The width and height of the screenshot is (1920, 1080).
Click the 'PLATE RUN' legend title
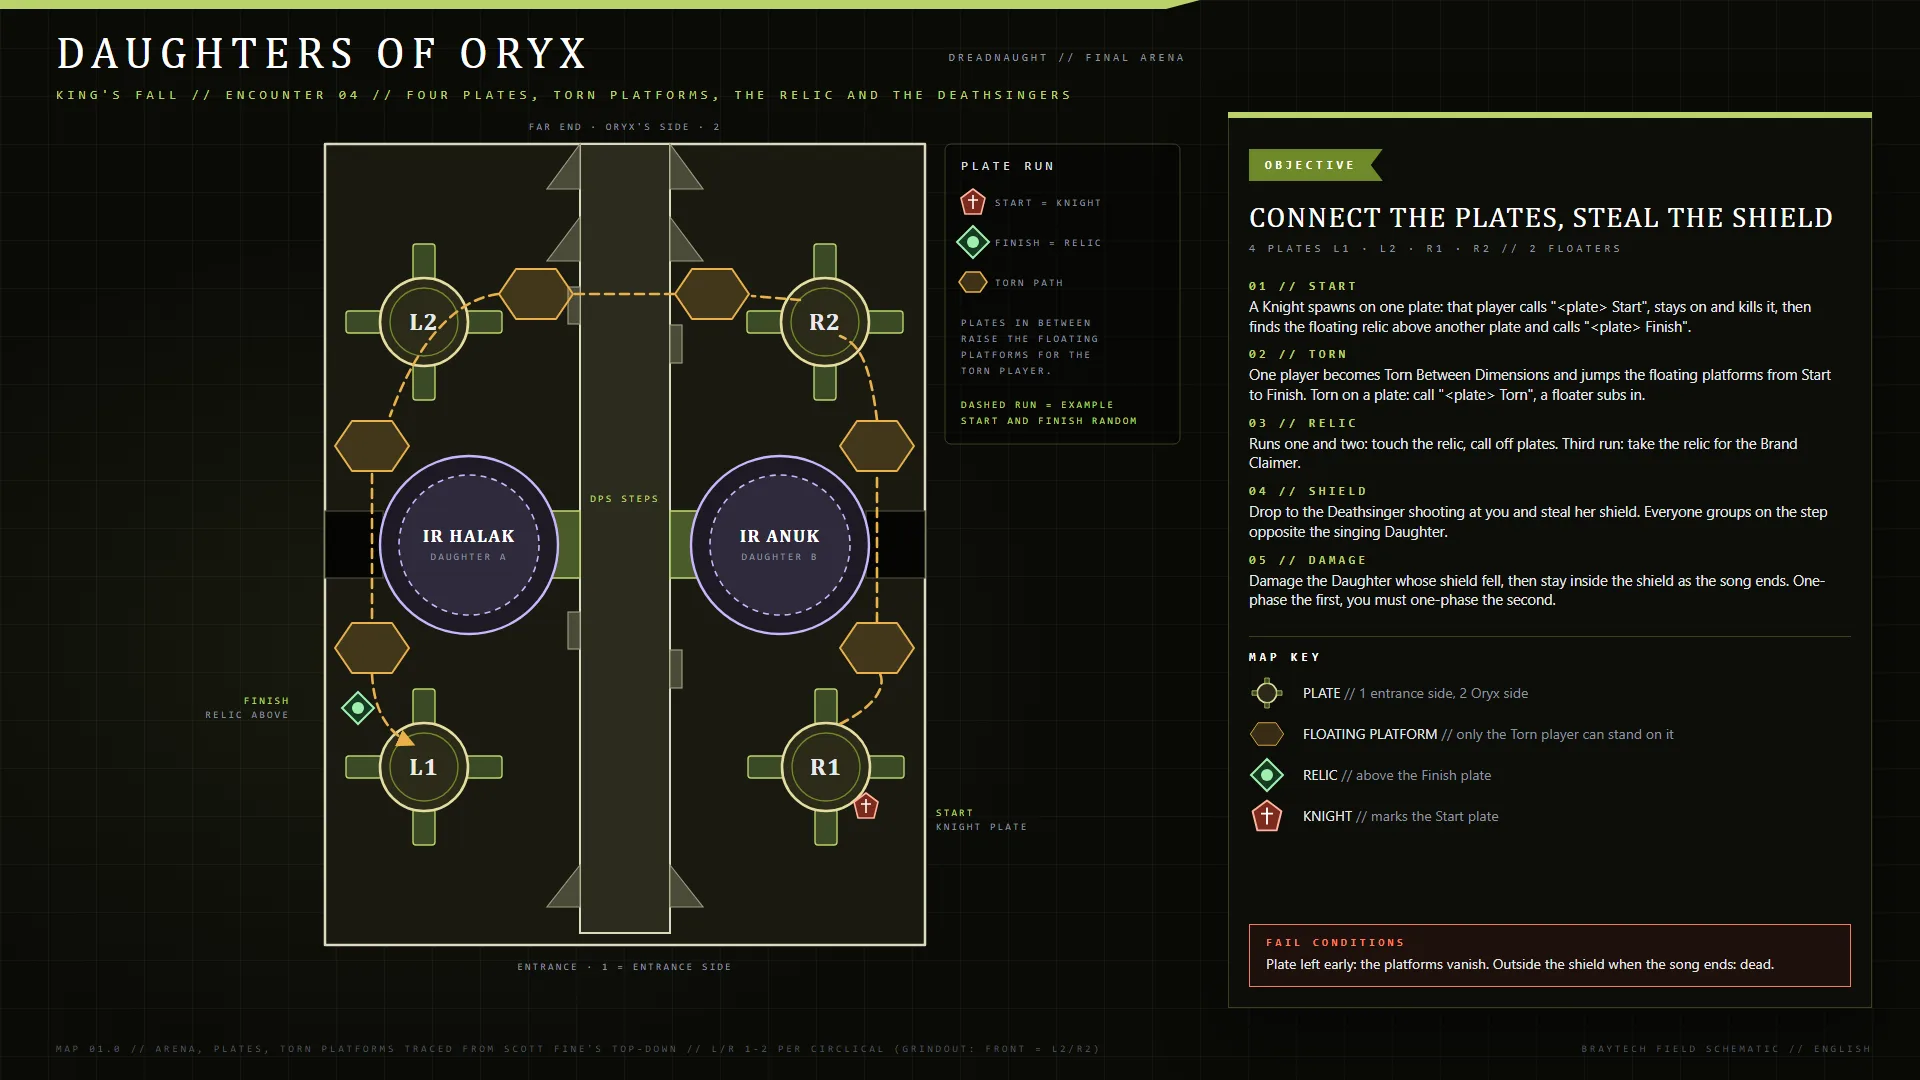click(x=1008, y=166)
